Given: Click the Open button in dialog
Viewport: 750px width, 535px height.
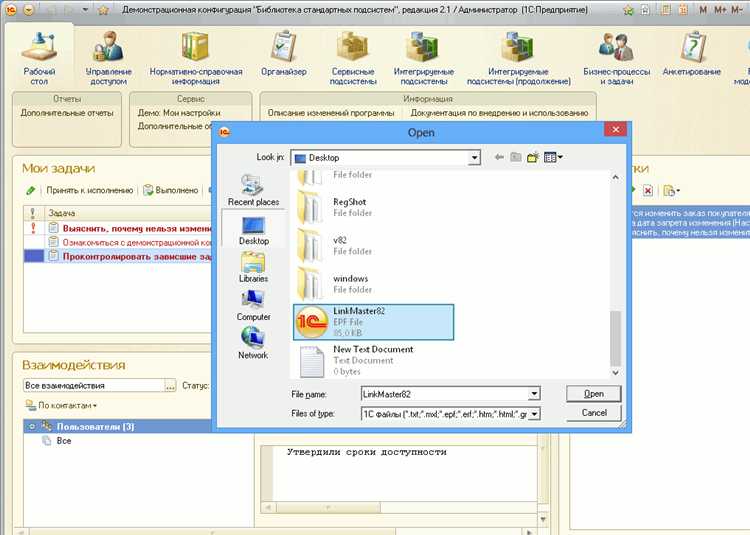Looking at the screenshot, I should 593,393.
